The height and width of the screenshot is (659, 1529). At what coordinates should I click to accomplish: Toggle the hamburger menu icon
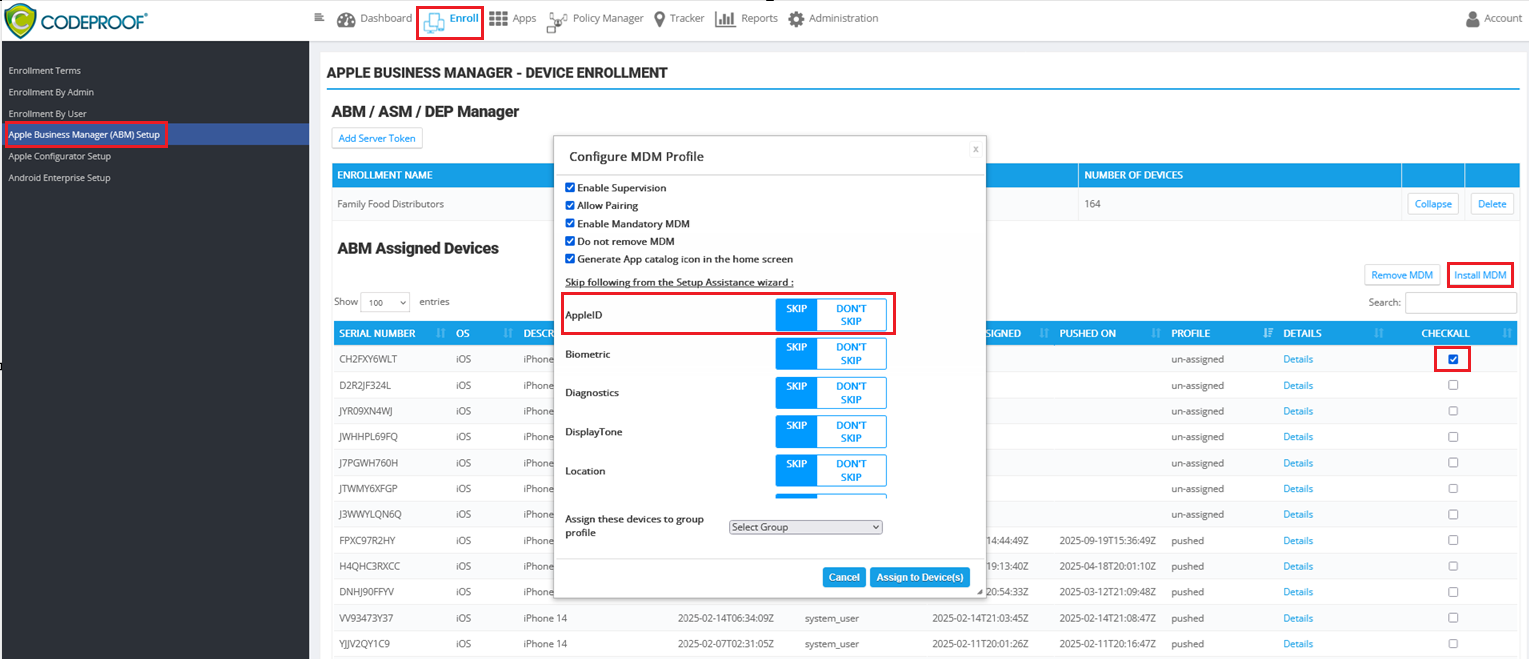pos(319,17)
